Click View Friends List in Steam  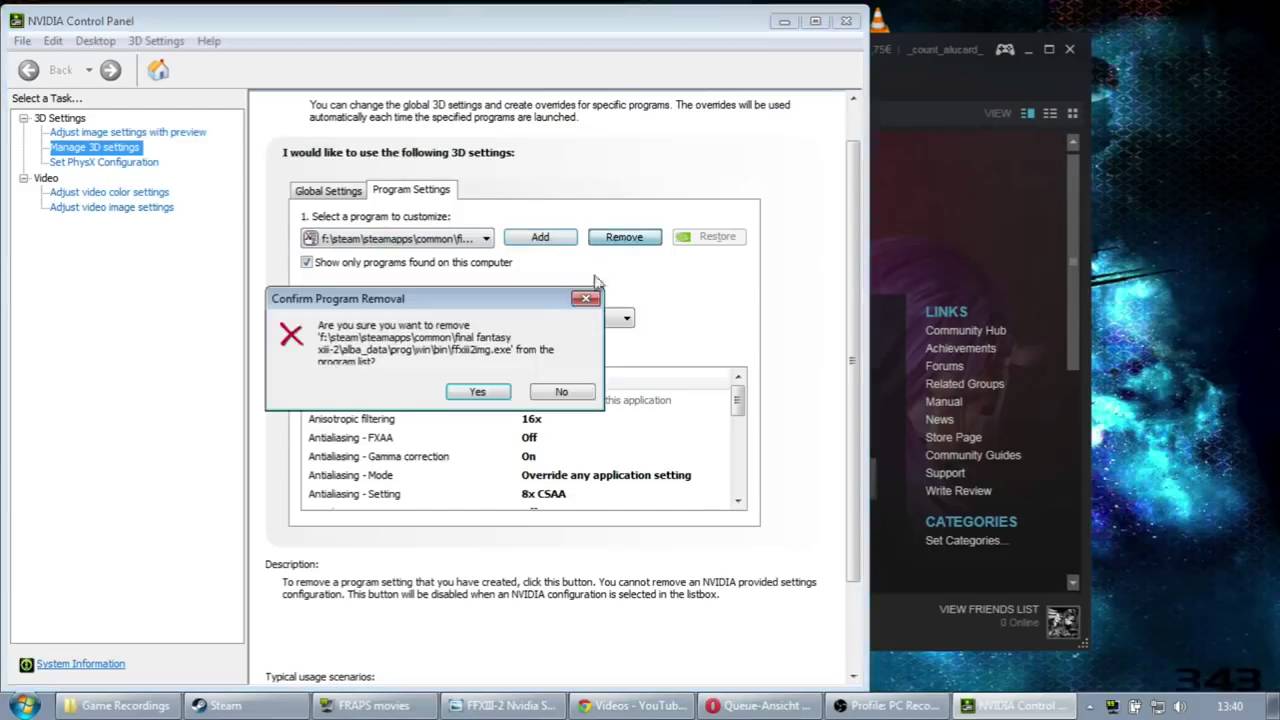[x=988, y=609]
